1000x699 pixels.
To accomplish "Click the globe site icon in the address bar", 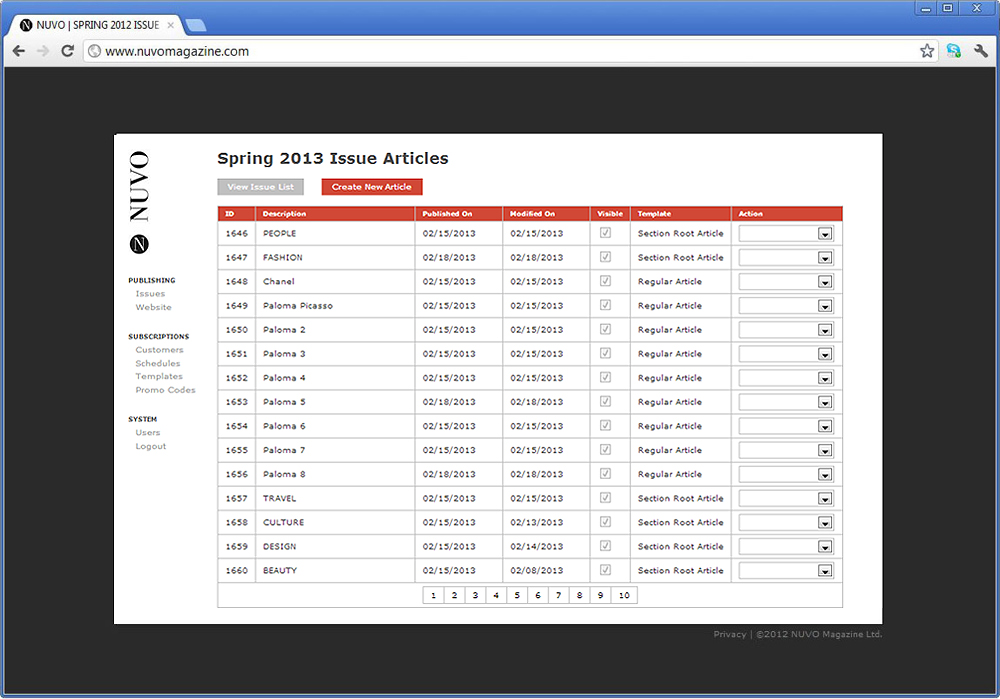I will click(x=94, y=51).
